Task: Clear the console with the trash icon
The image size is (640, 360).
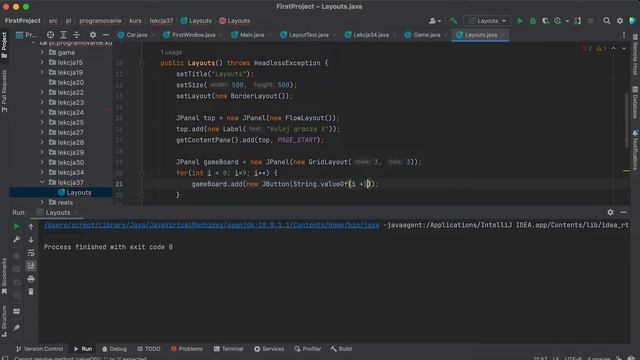Action: coord(31,292)
